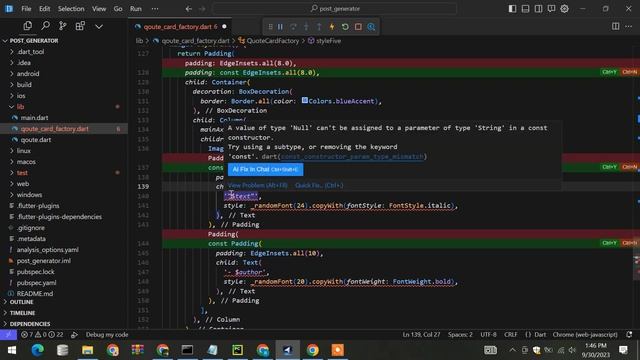Expand the TIMELINE section
This screenshot has height=360, width=640.
click(x=22, y=313)
